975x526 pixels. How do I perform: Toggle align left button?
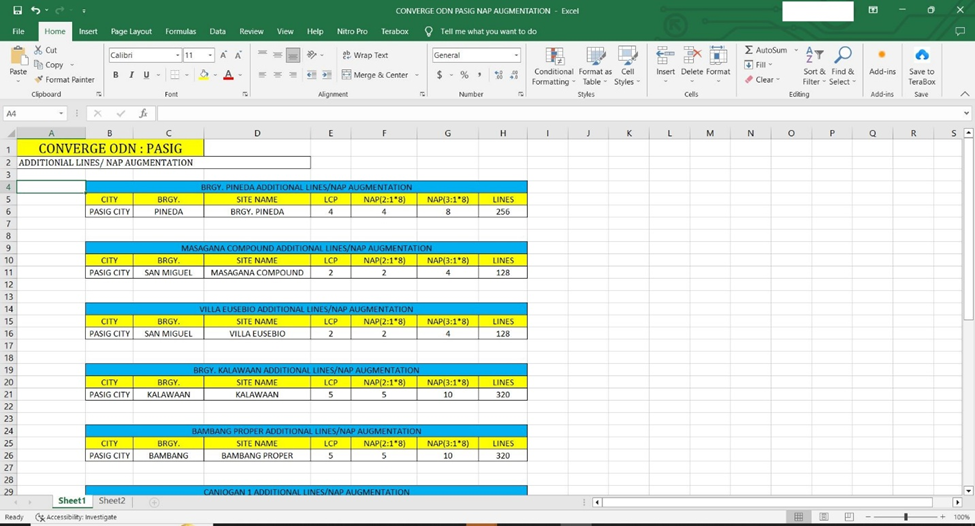pos(262,75)
